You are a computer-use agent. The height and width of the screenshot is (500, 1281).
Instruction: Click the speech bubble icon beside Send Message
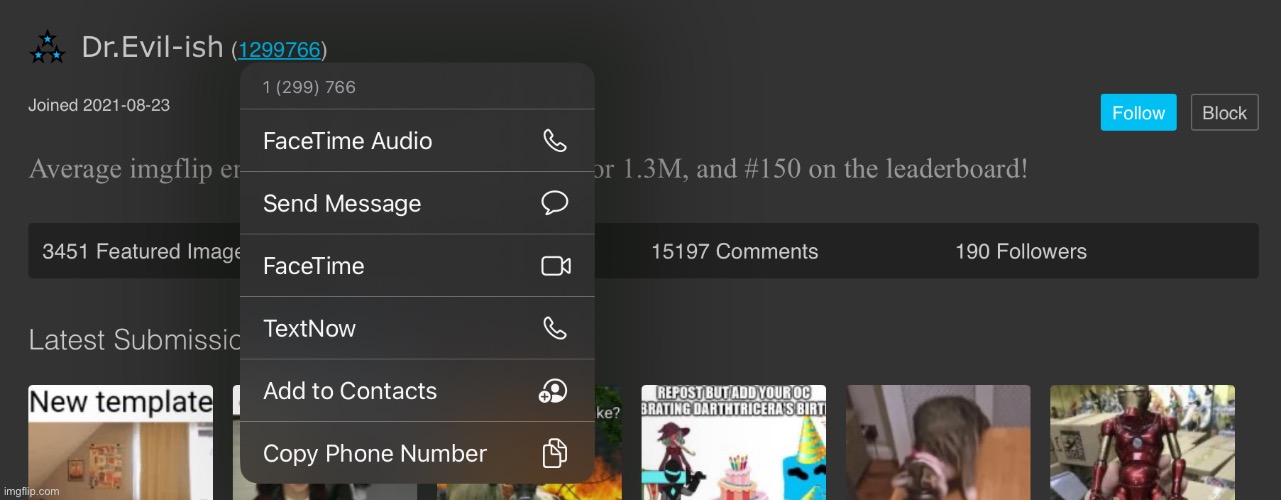tap(554, 203)
